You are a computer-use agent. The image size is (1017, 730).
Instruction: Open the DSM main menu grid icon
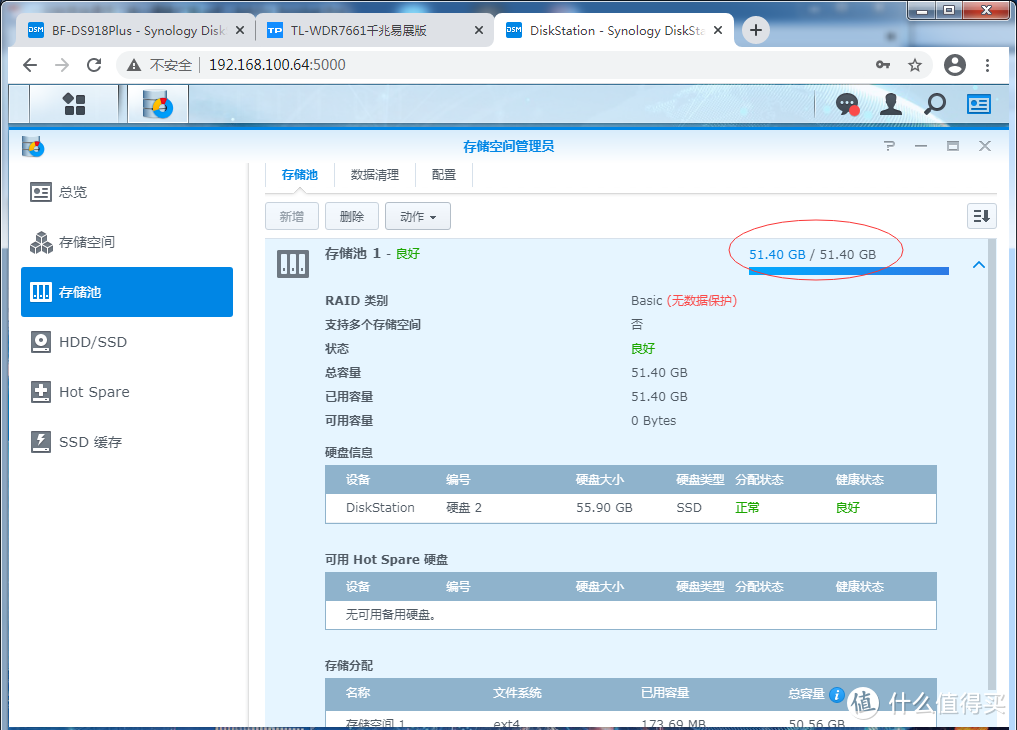click(74, 104)
